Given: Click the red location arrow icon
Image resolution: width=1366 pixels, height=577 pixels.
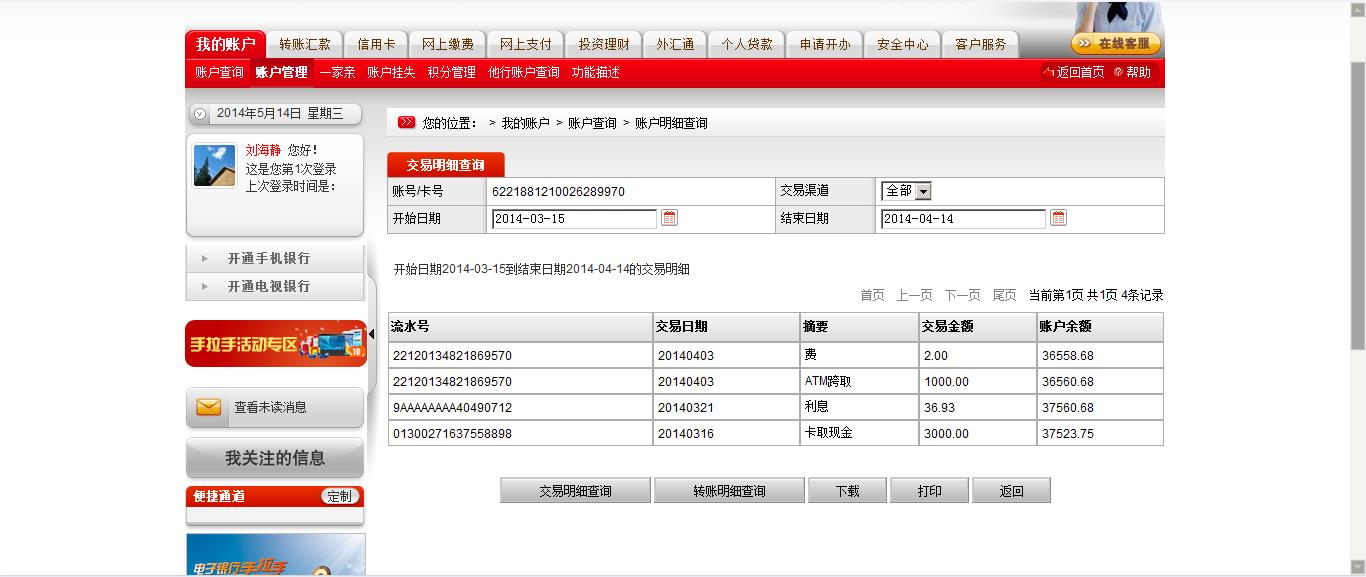Looking at the screenshot, I should coord(406,123).
